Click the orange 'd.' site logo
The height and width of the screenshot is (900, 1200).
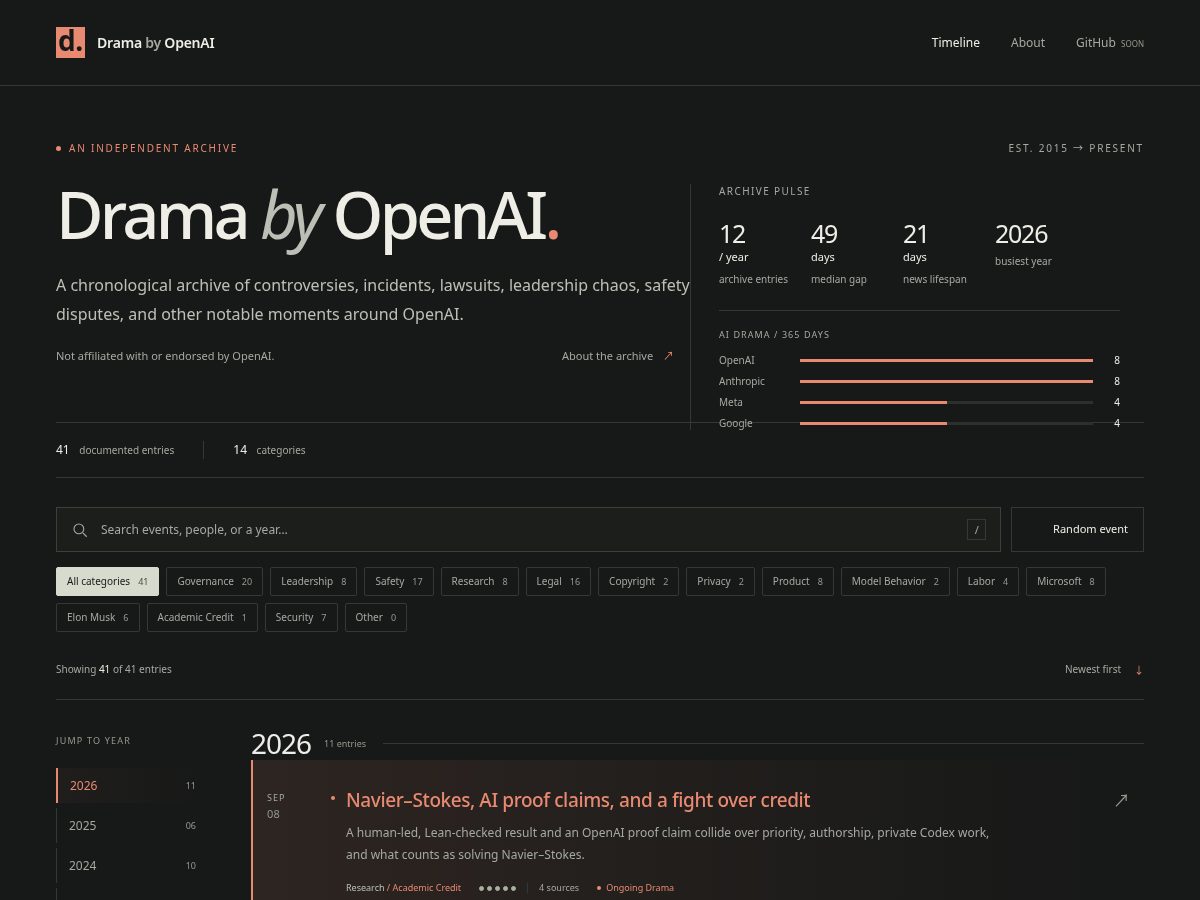pyautogui.click(x=70, y=43)
